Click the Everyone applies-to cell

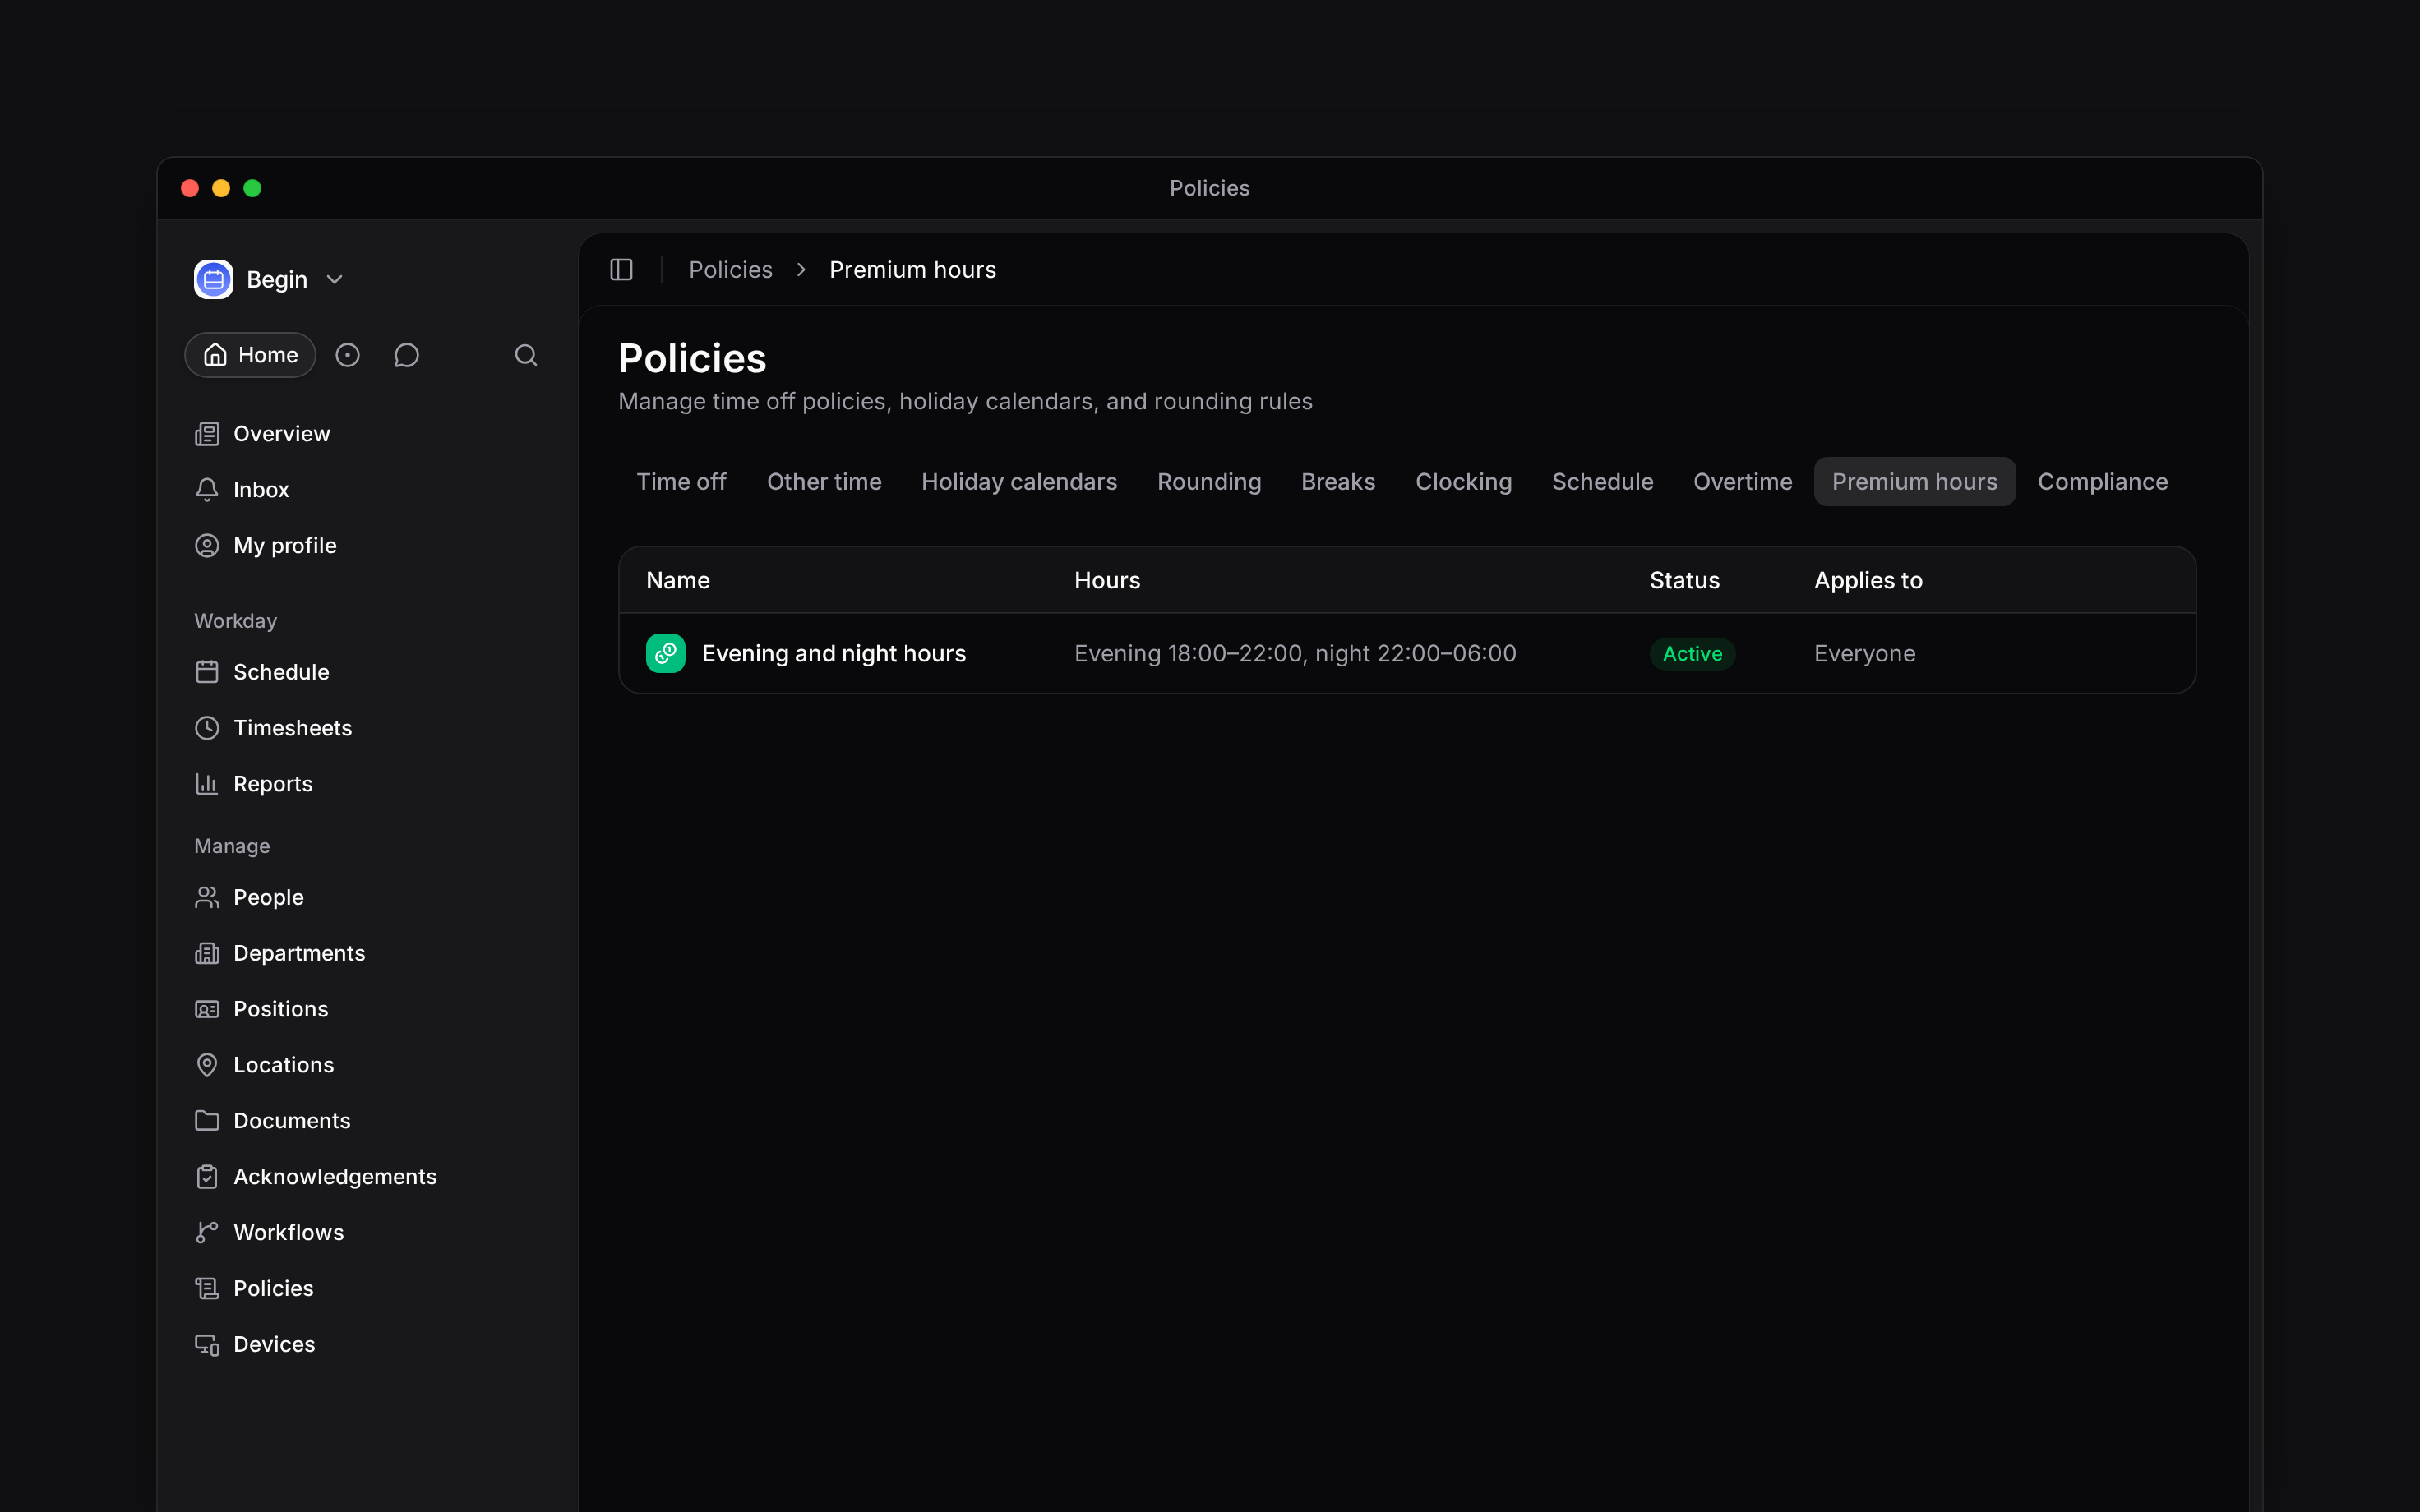(x=1865, y=654)
